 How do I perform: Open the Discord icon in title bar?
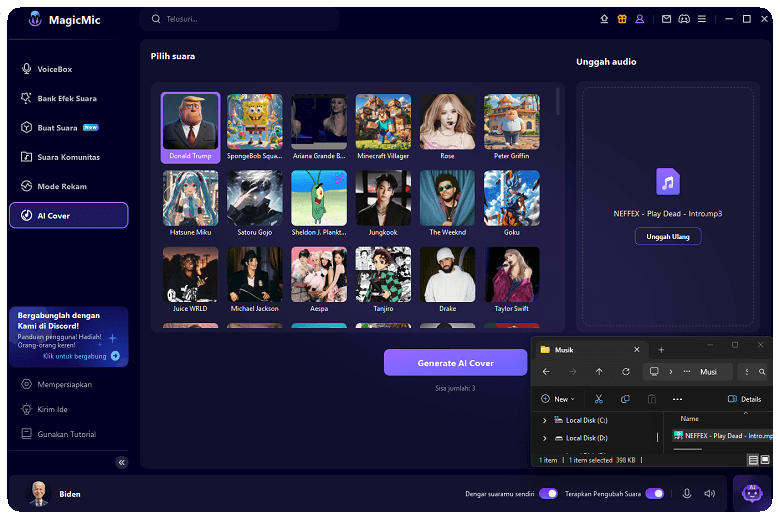coord(684,19)
